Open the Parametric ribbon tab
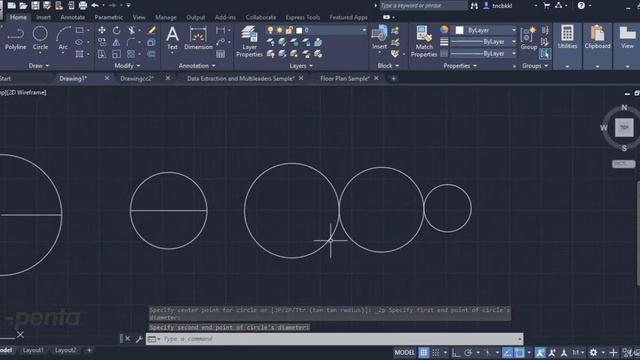This screenshot has width=640, height=360. pyautogui.click(x=109, y=17)
